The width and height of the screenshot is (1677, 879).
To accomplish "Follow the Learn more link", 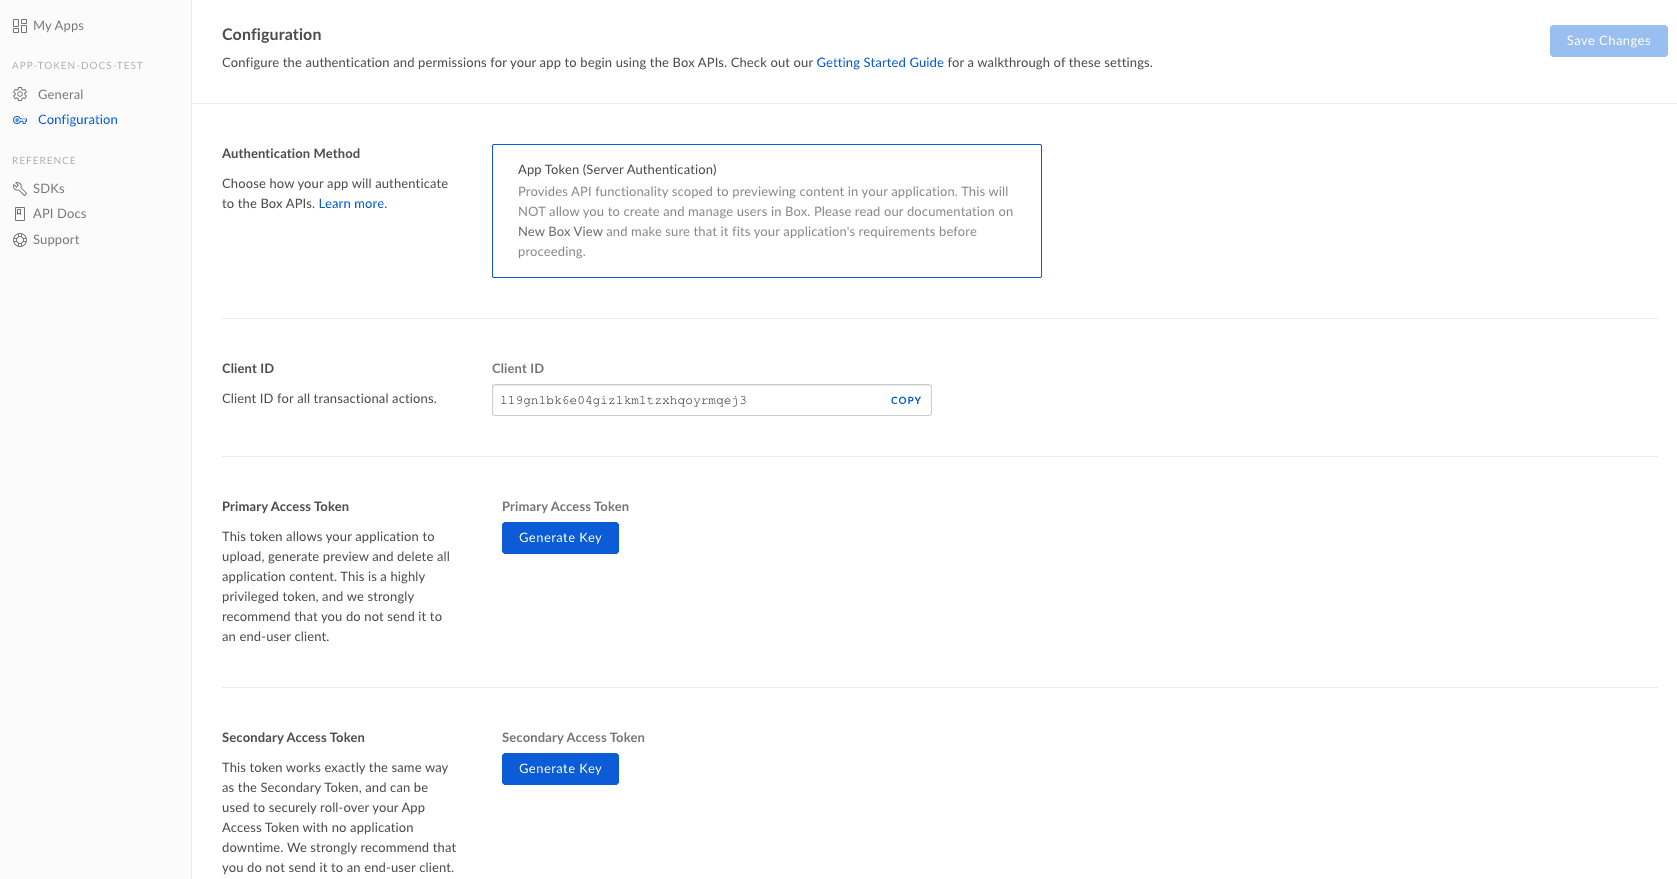I will 351,204.
